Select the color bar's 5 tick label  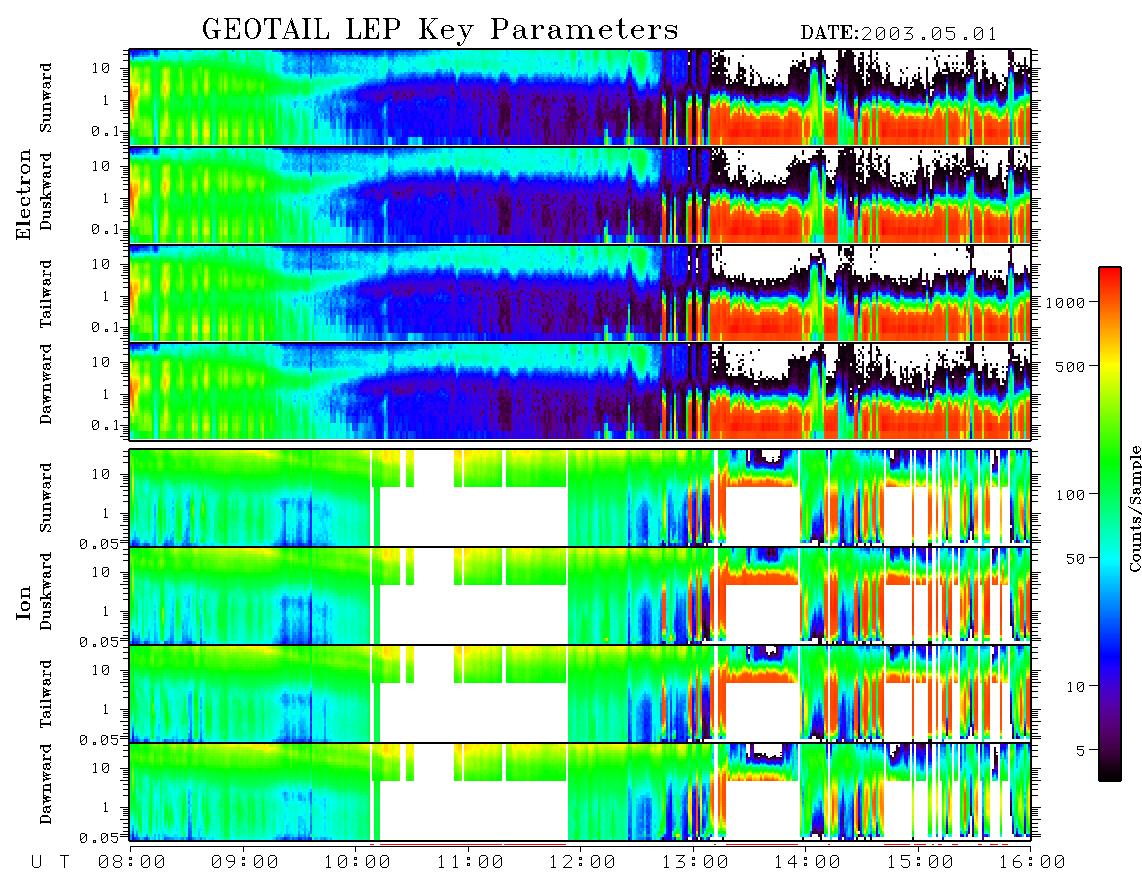pyautogui.click(x=1081, y=751)
